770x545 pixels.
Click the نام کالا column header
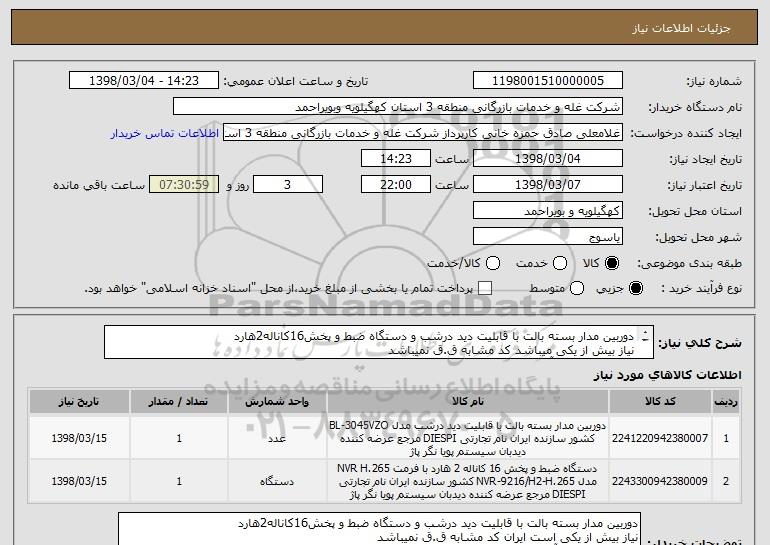468,402
